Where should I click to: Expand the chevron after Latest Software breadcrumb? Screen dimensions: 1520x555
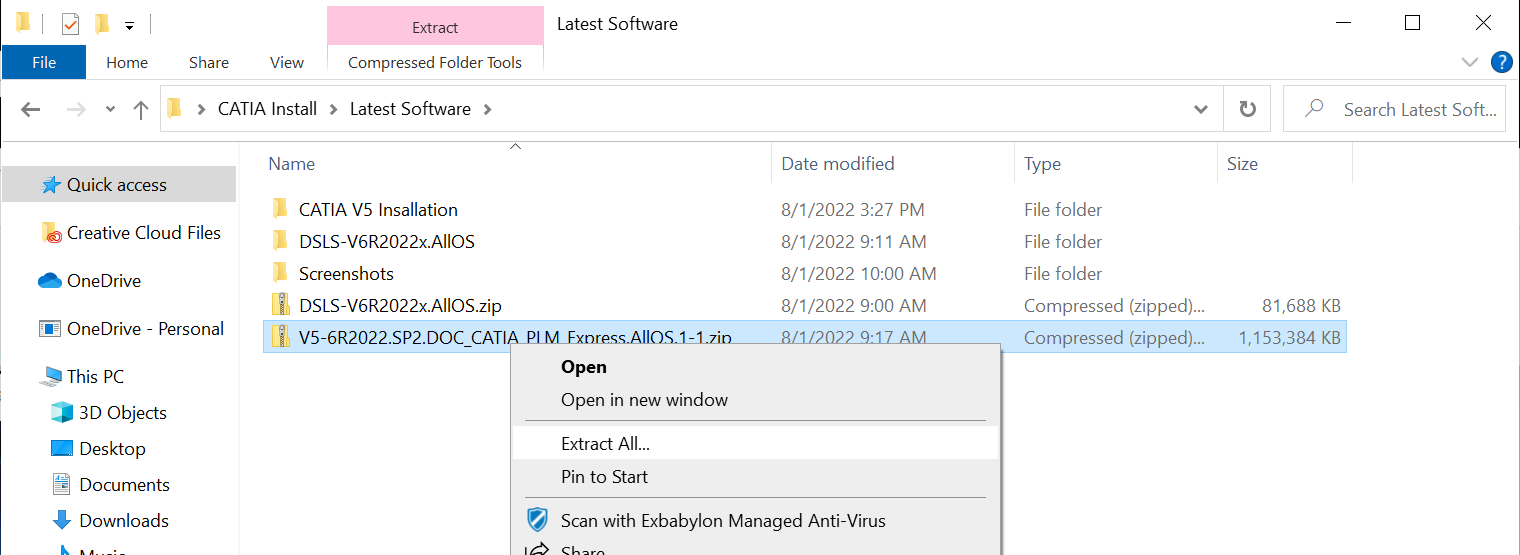(x=488, y=109)
